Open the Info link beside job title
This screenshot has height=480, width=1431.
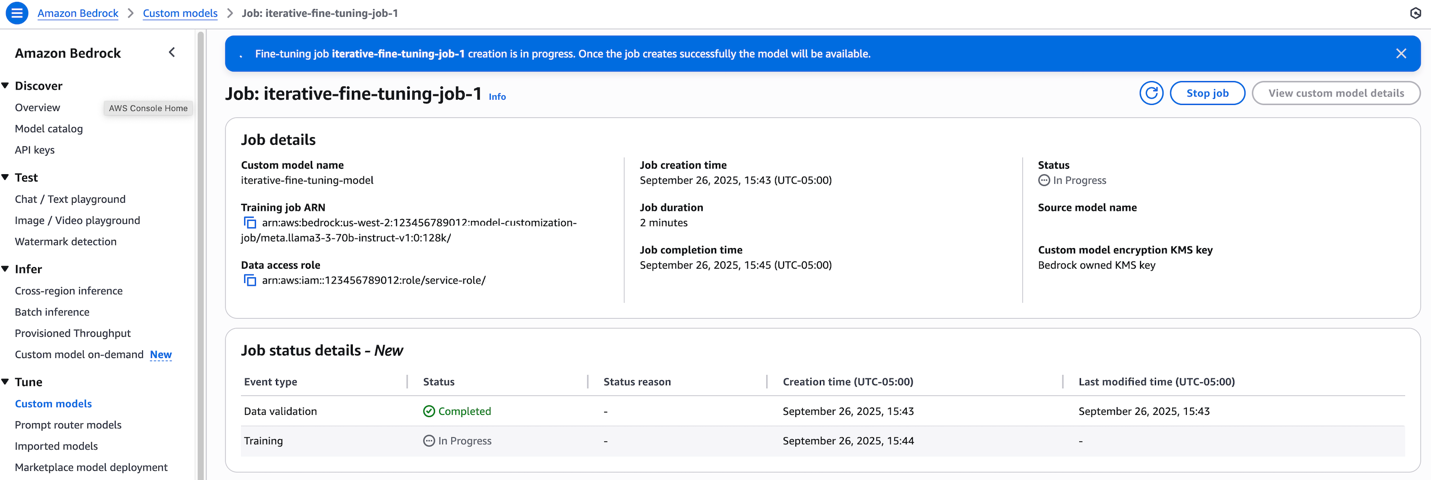point(497,97)
